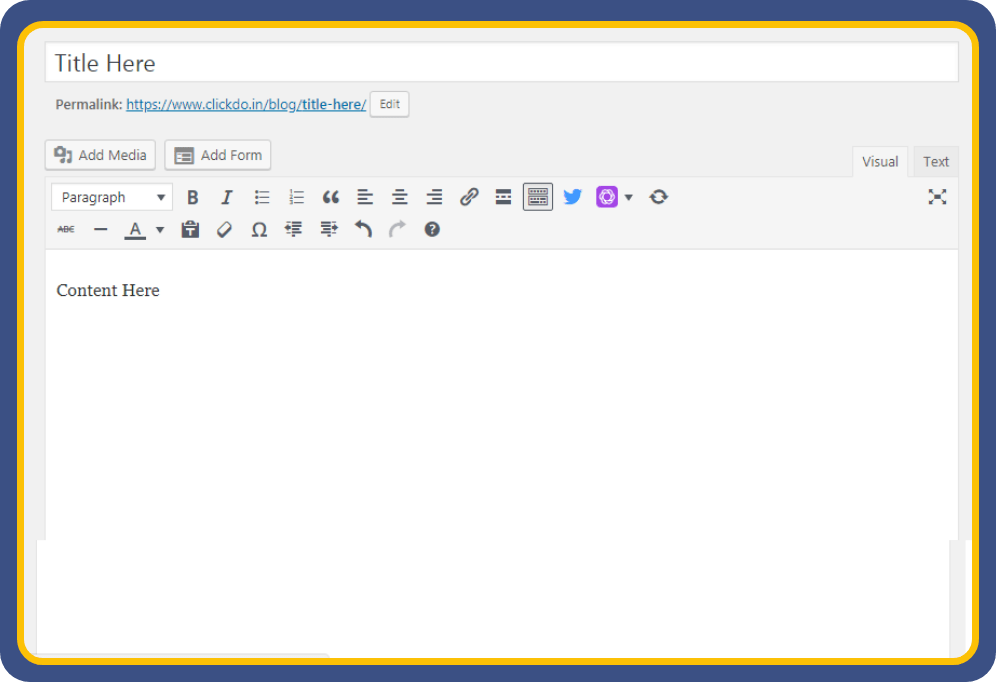Click the Twitter bird icon
Screen dimensions: 996x682
point(572,197)
